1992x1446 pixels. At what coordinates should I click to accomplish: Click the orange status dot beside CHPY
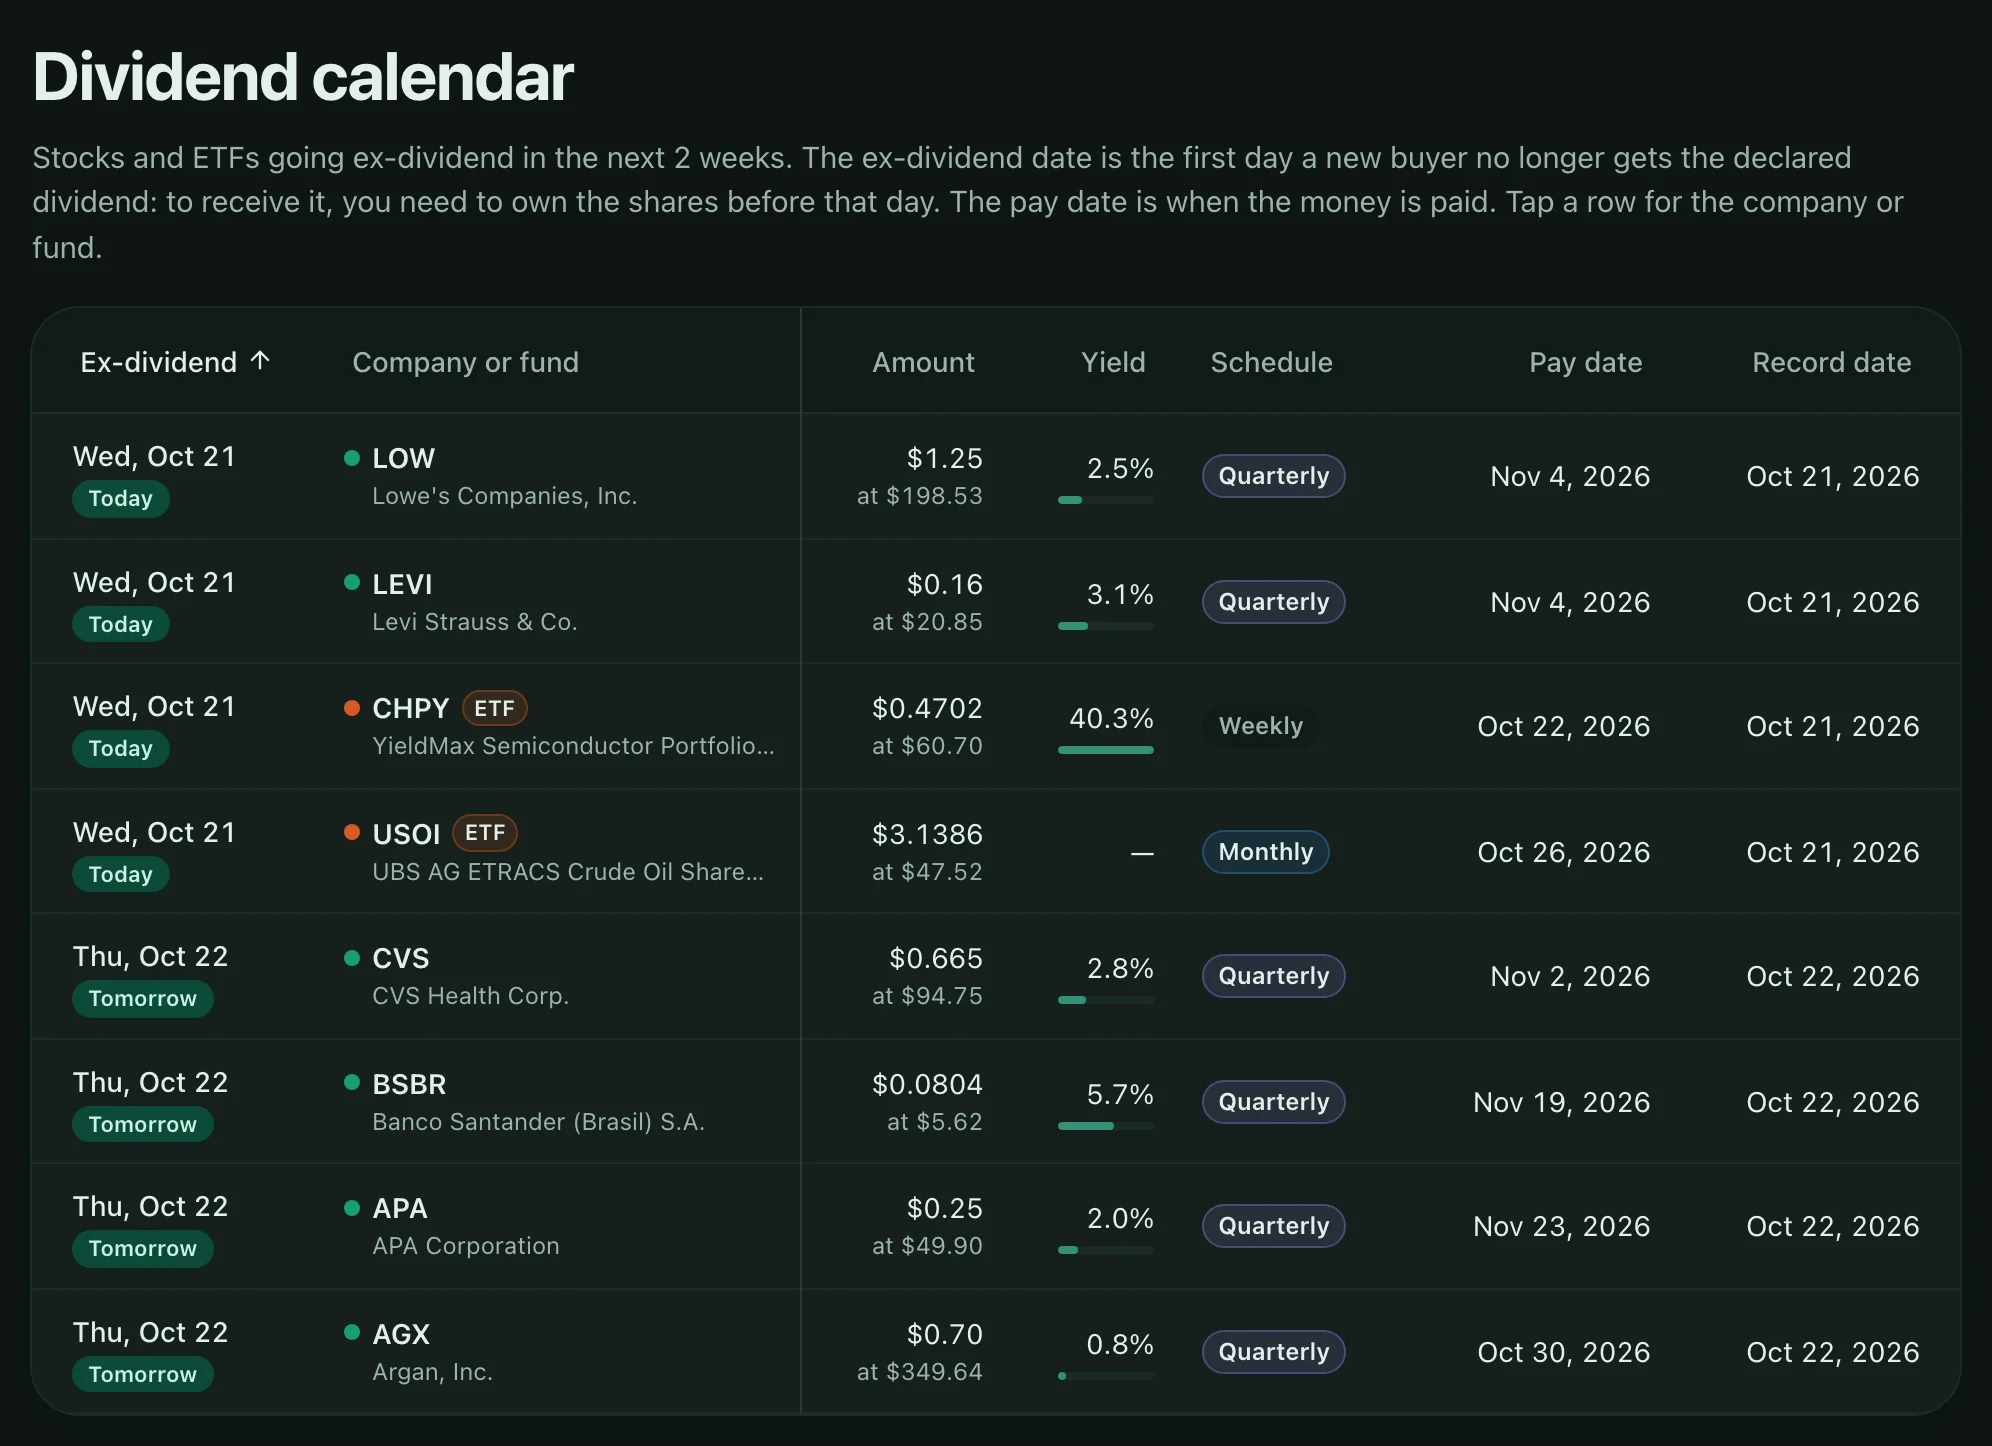[352, 708]
